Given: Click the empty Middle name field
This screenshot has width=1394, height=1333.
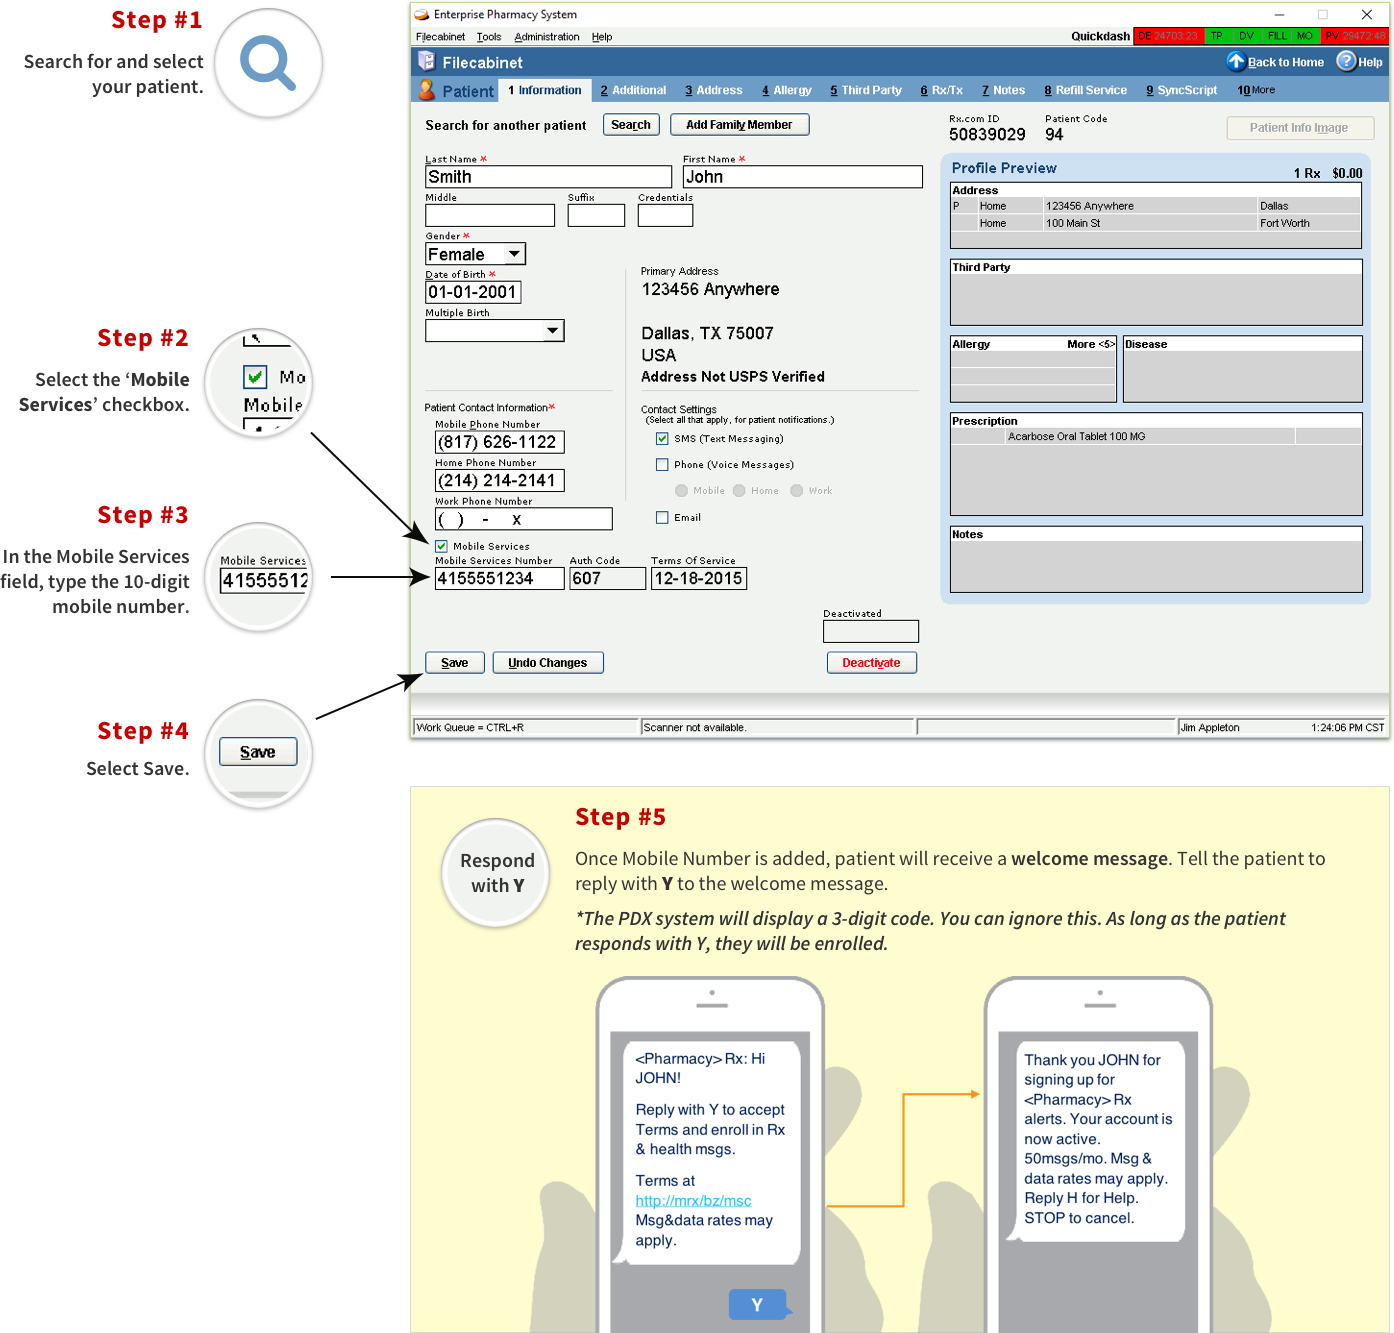Looking at the screenshot, I should (490, 215).
